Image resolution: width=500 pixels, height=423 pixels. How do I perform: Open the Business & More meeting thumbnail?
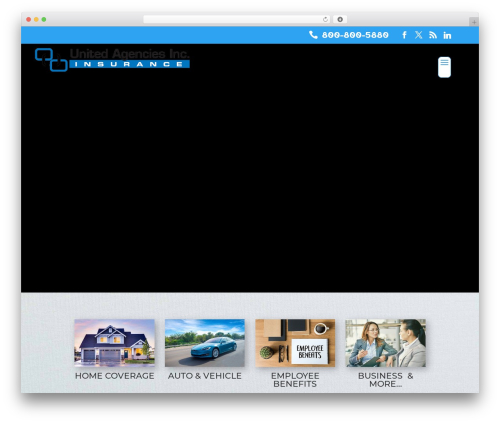386,343
